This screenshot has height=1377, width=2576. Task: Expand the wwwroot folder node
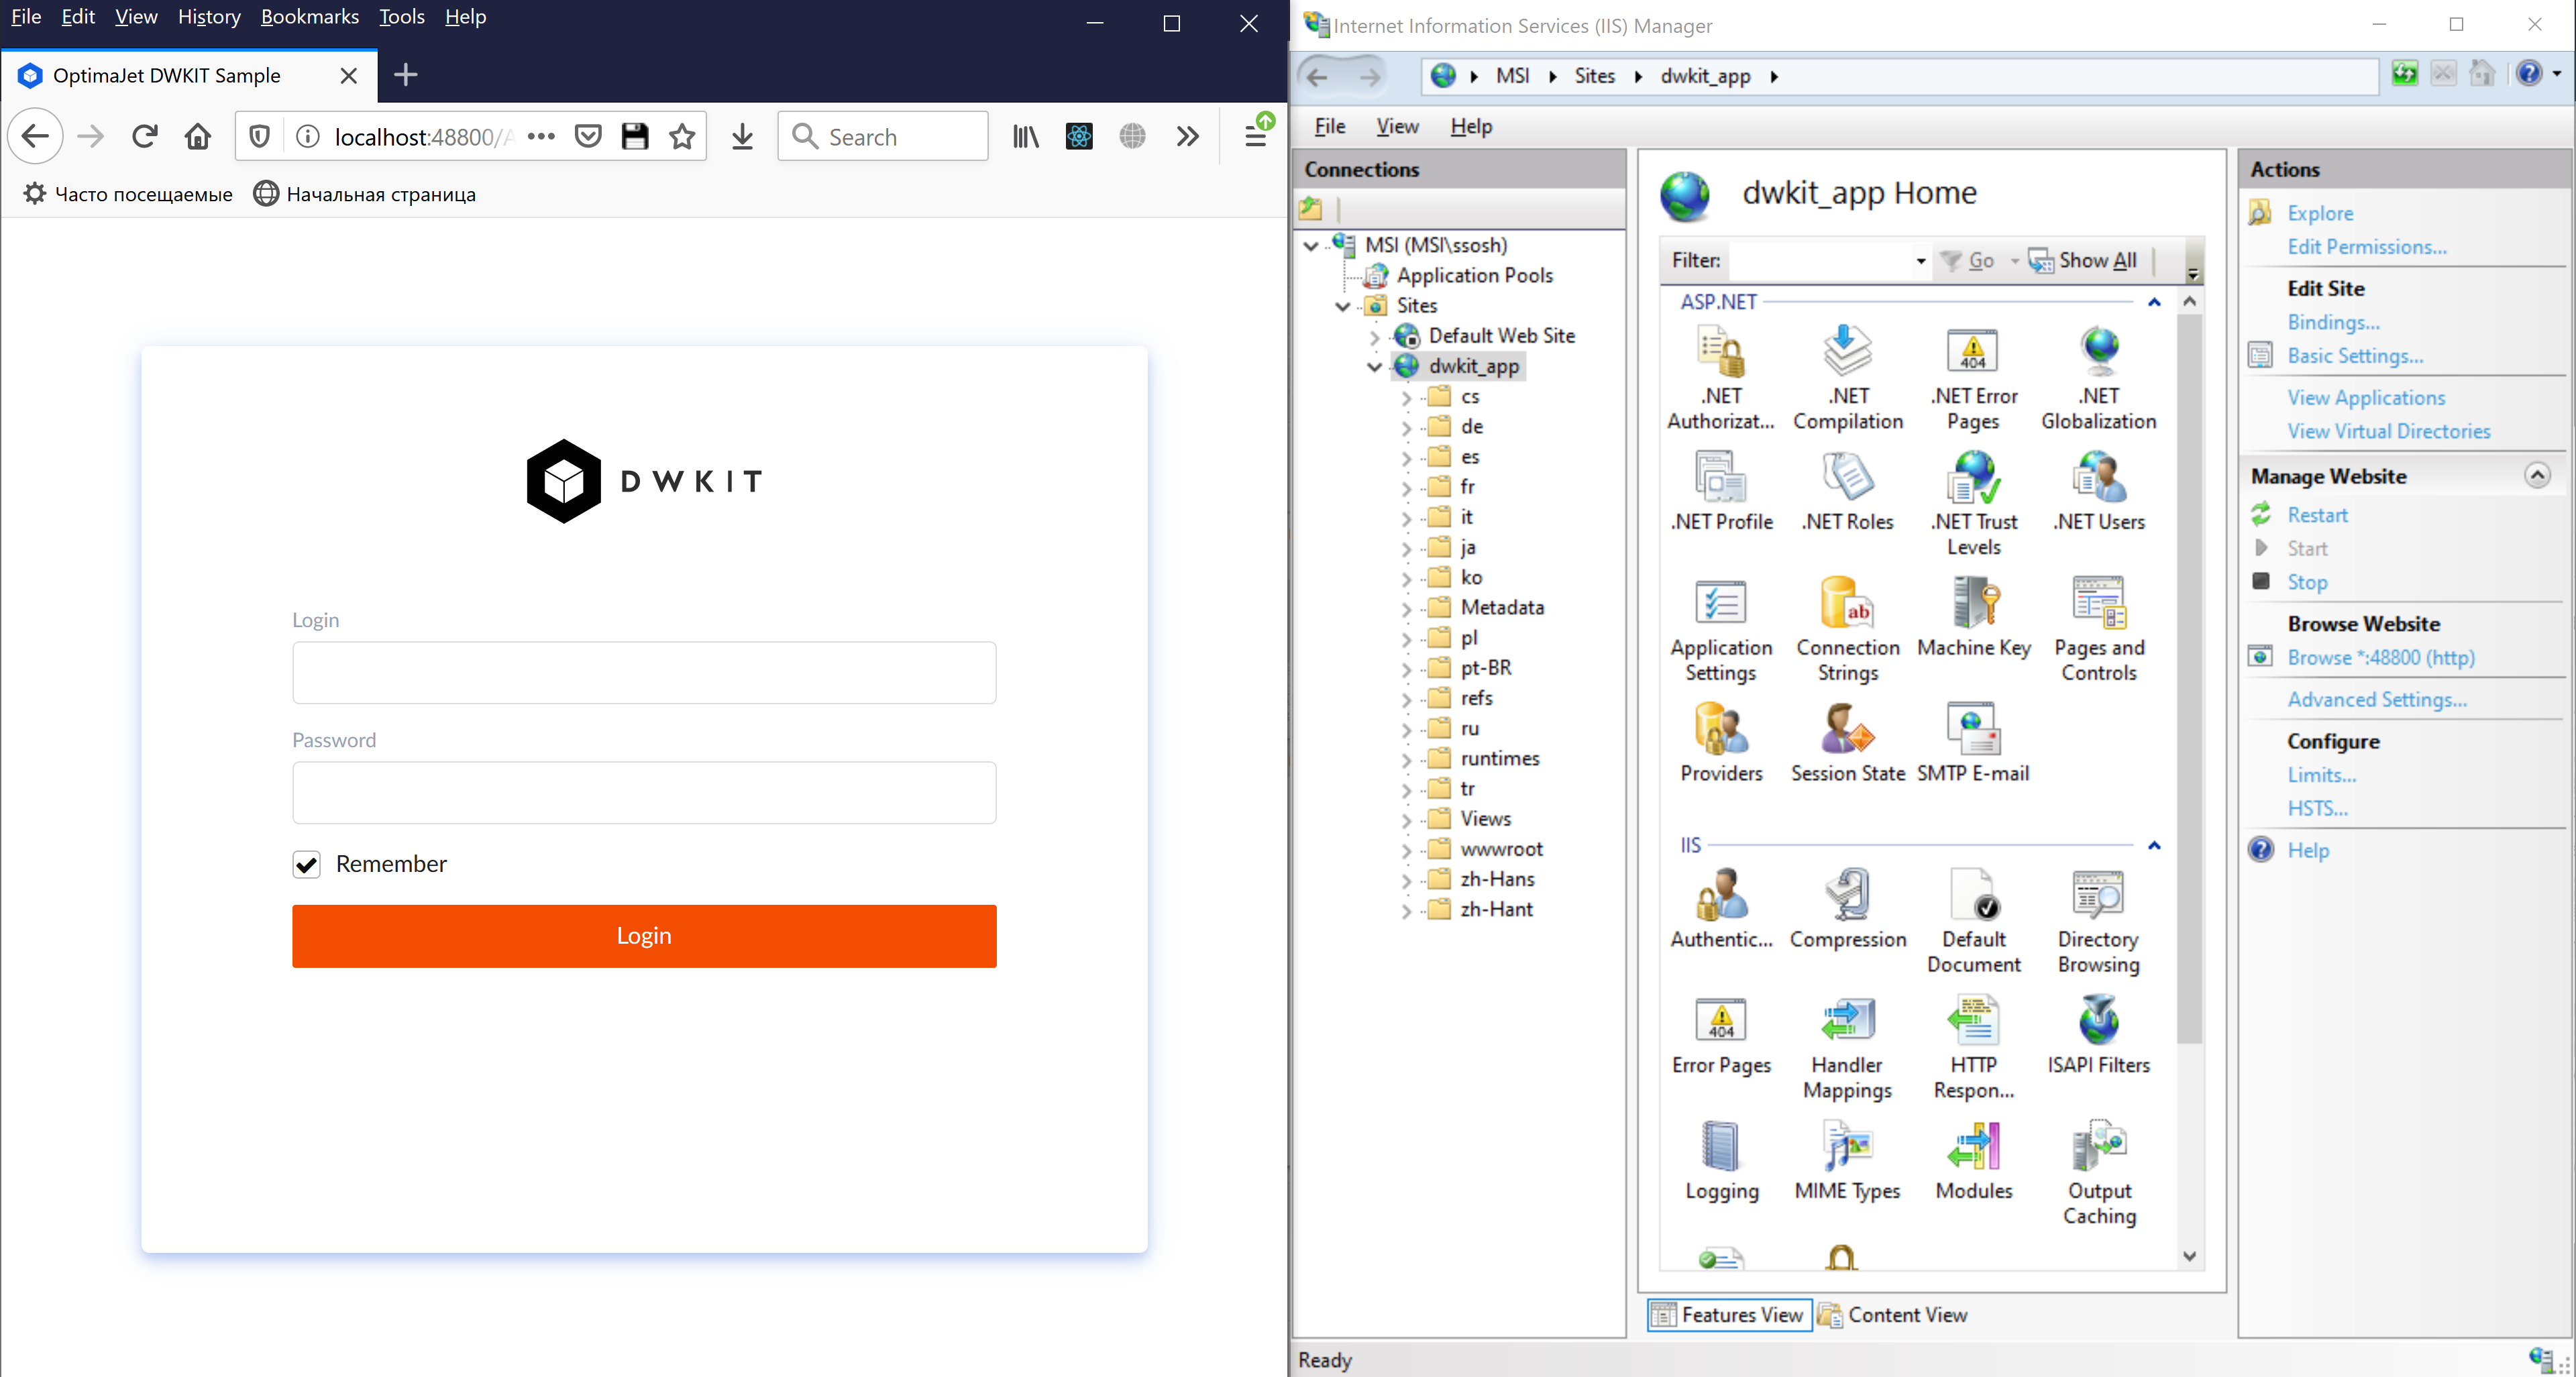coord(1406,850)
